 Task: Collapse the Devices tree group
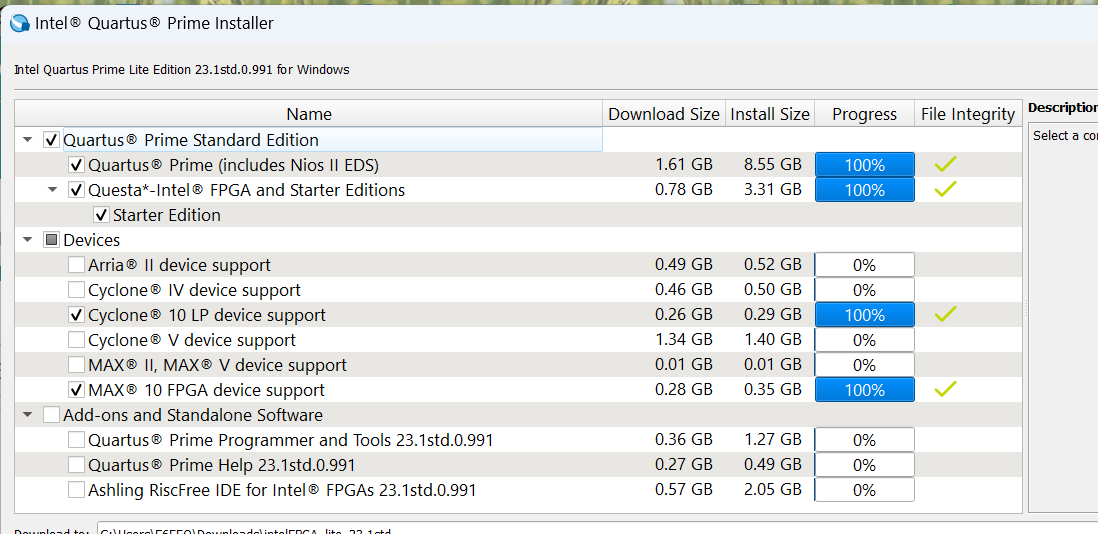pos(27,240)
